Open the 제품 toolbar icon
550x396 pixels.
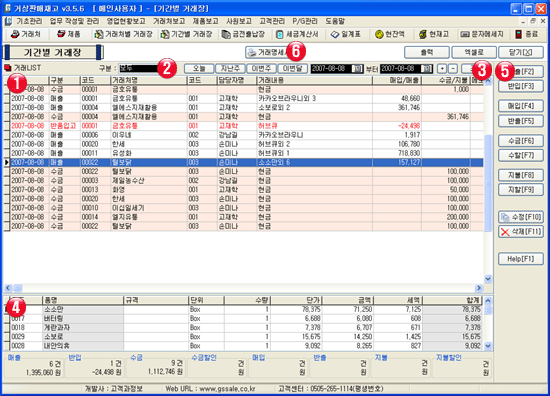pos(69,34)
